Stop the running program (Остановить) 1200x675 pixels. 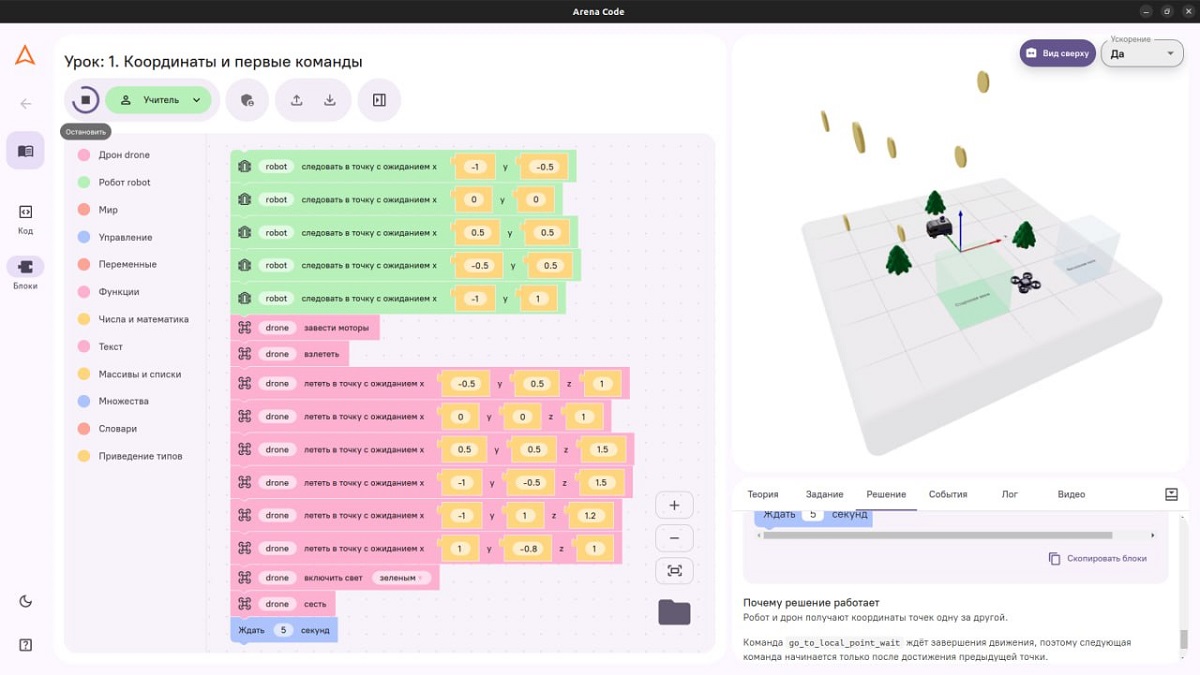pyautogui.click(x=85, y=100)
